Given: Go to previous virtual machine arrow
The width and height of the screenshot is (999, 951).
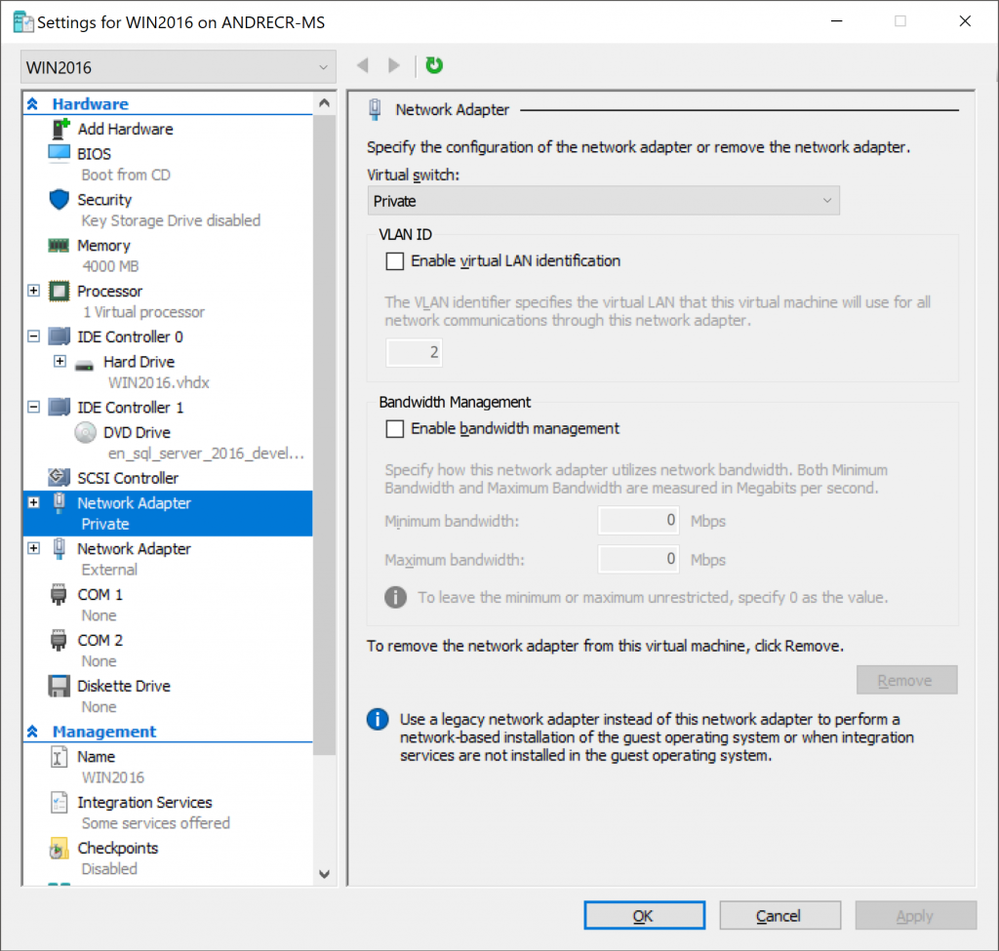Looking at the screenshot, I should [x=363, y=65].
